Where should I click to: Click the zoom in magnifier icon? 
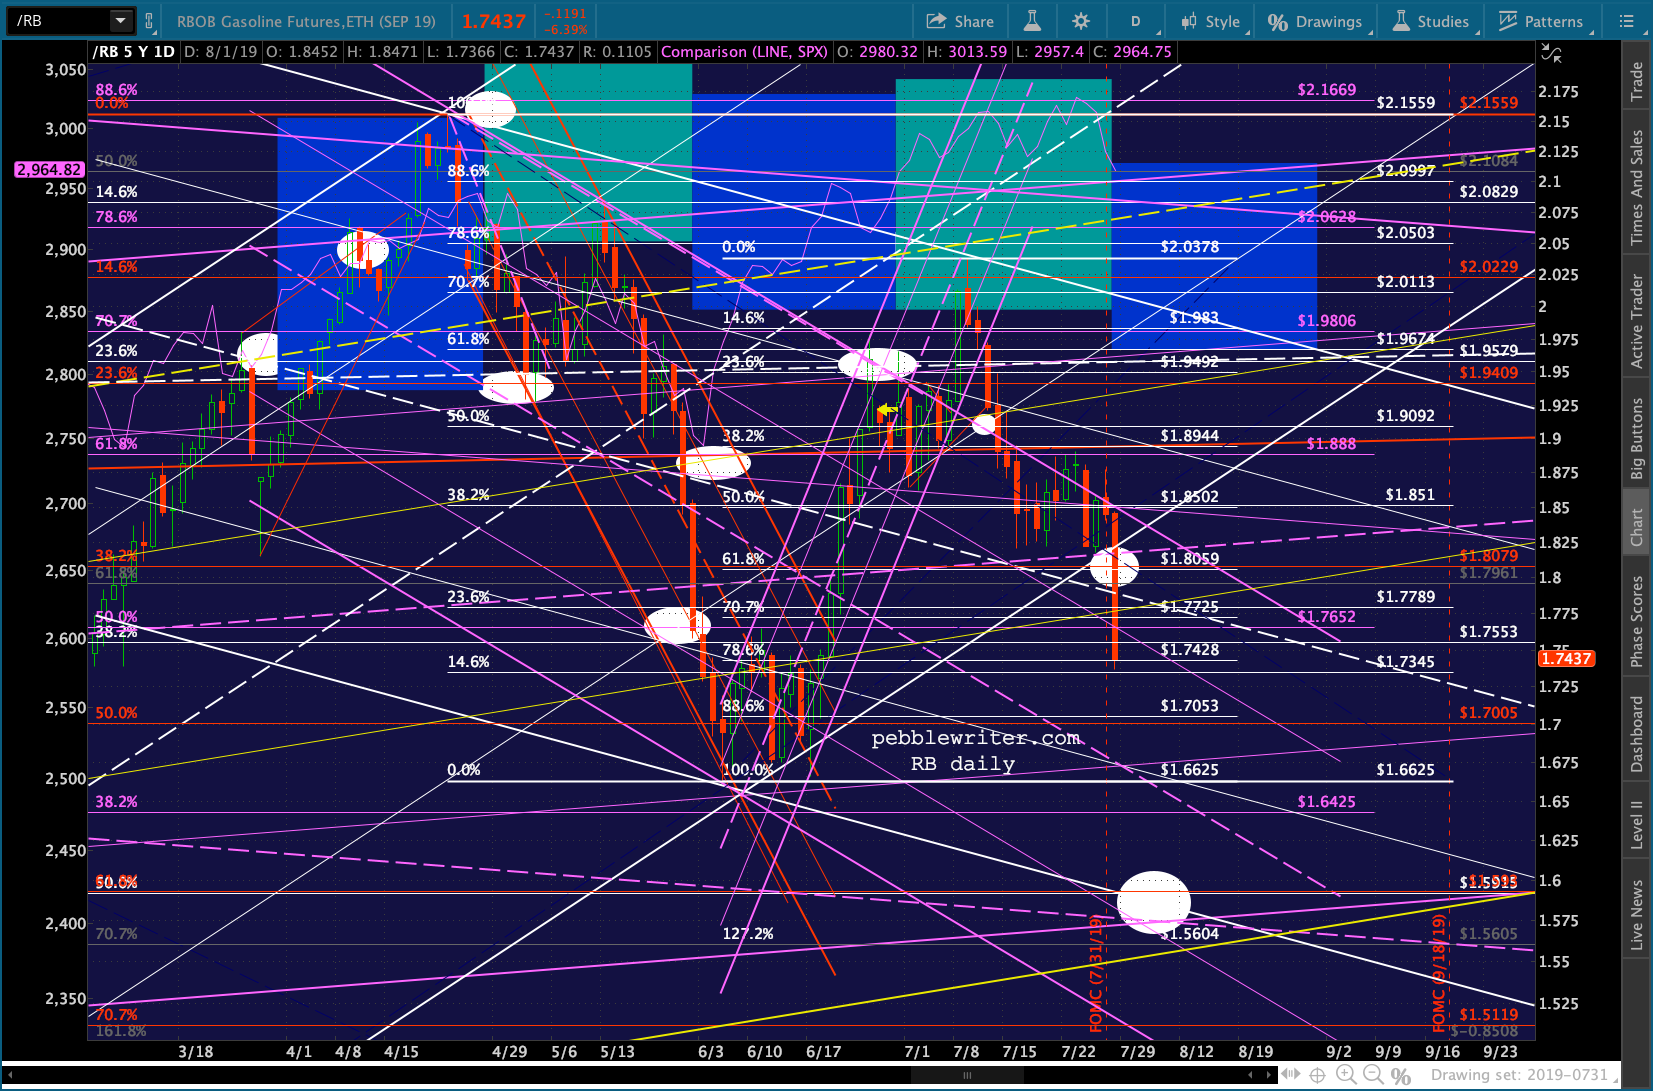coord(1346,1075)
